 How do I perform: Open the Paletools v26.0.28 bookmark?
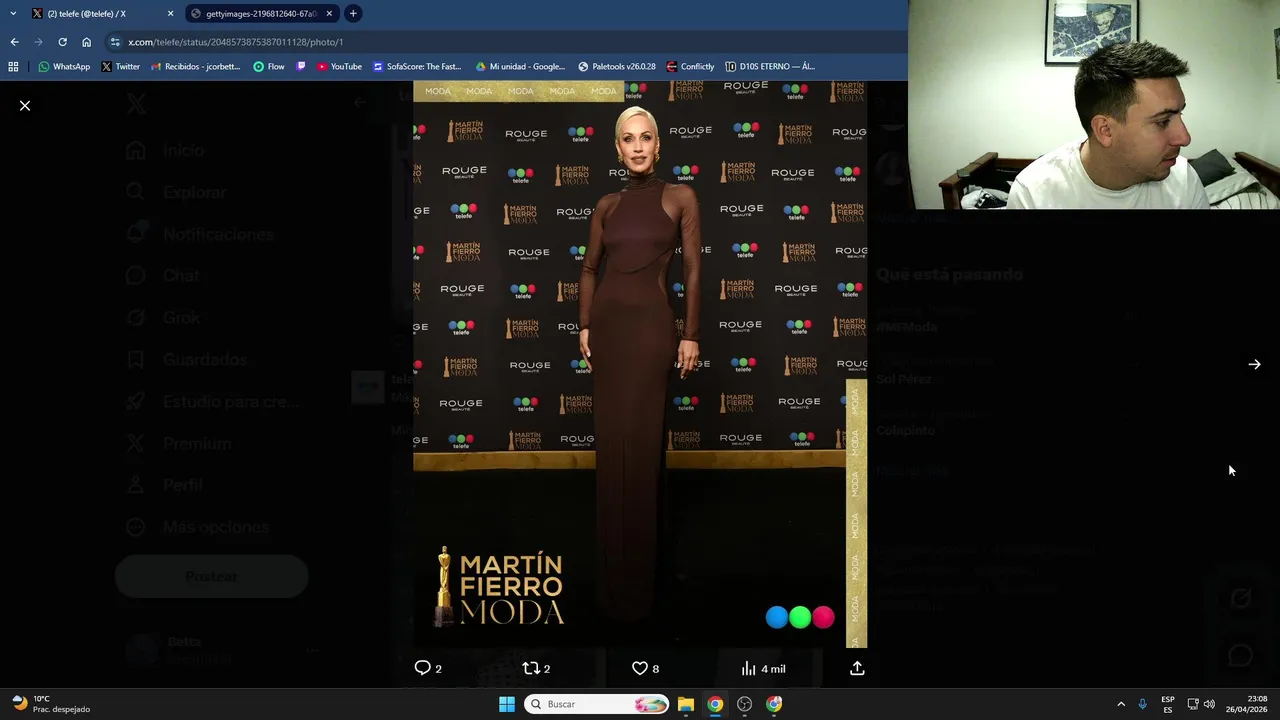point(617,67)
